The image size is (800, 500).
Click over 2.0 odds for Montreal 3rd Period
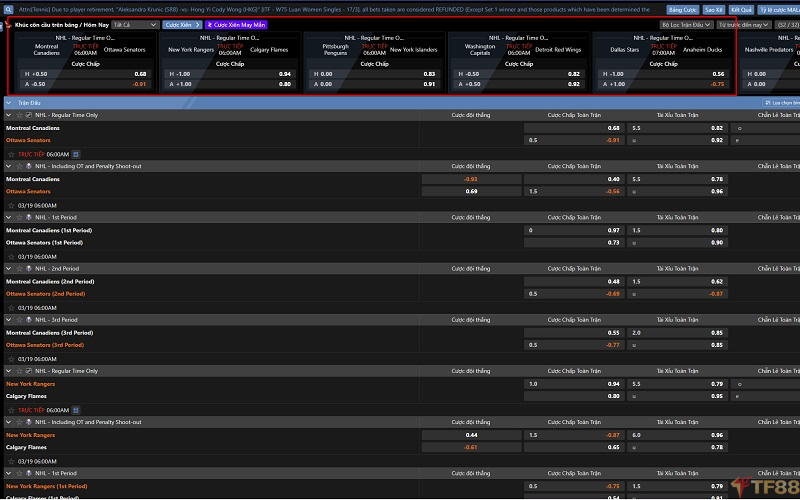(678, 333)
